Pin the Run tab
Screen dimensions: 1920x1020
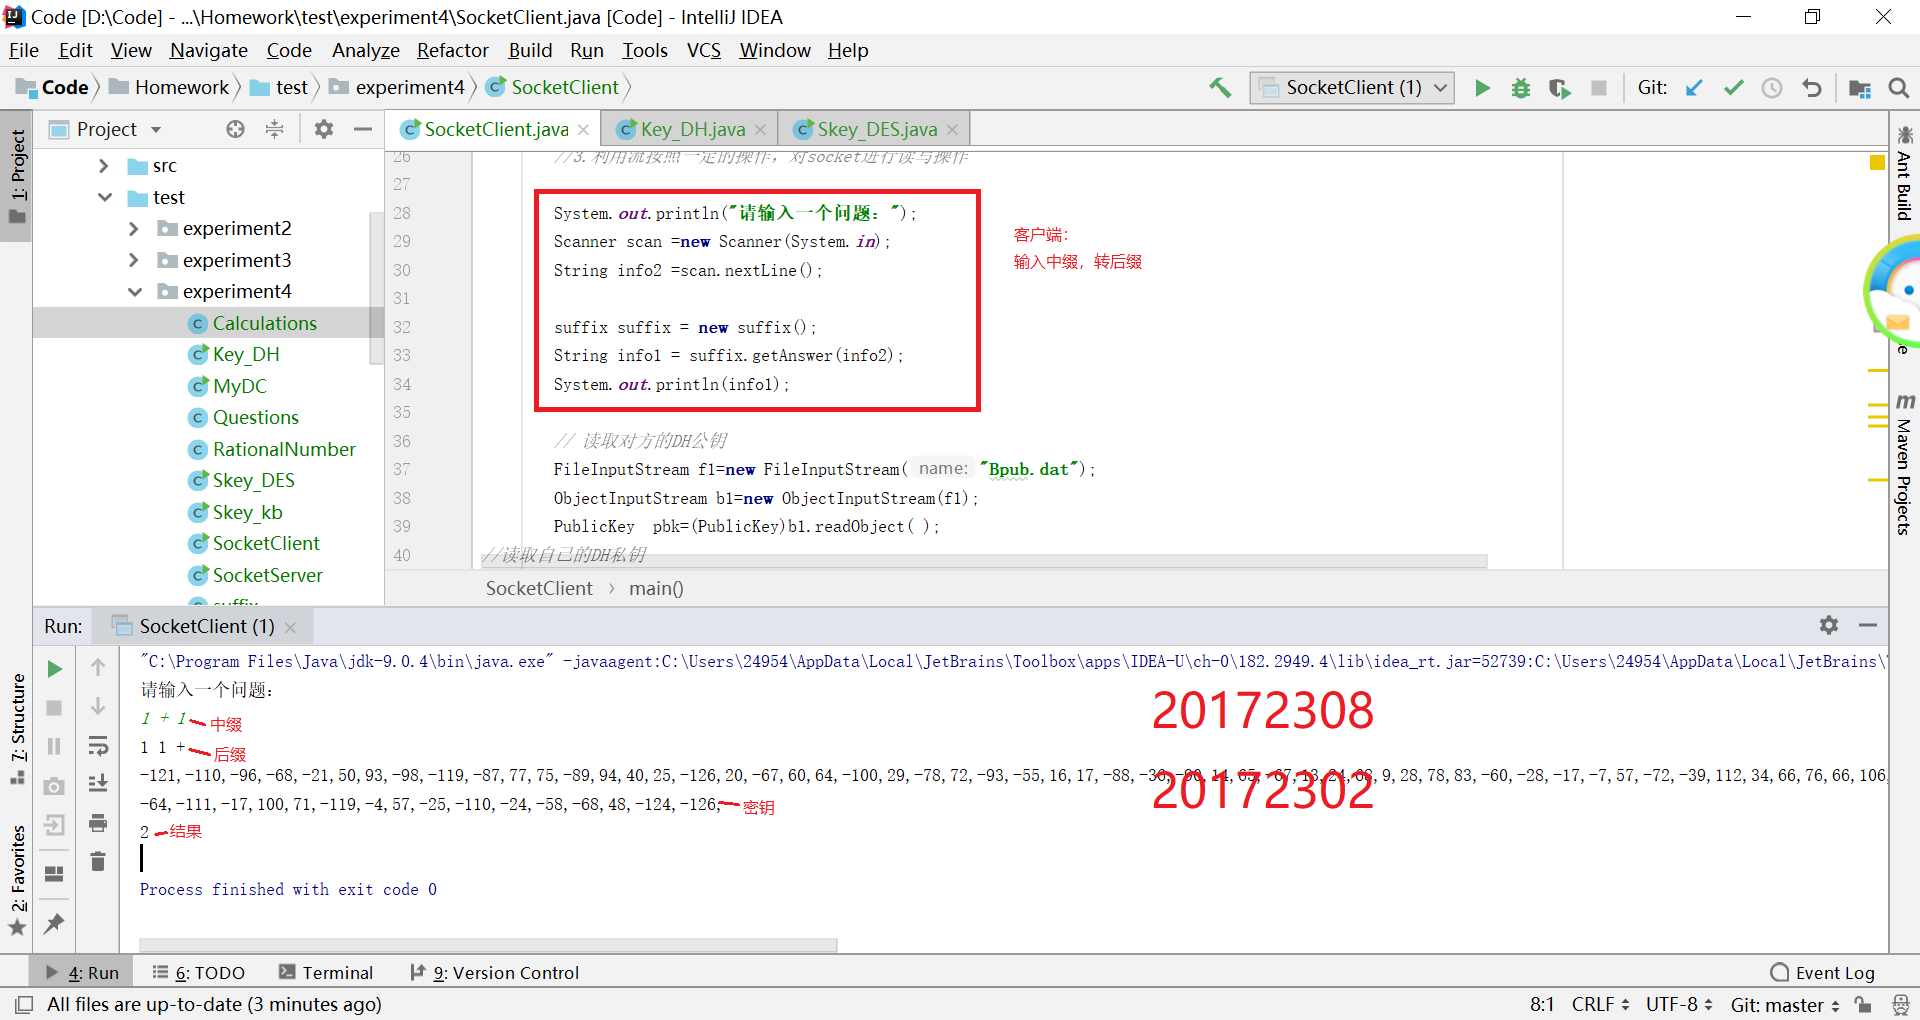[55, 923]
